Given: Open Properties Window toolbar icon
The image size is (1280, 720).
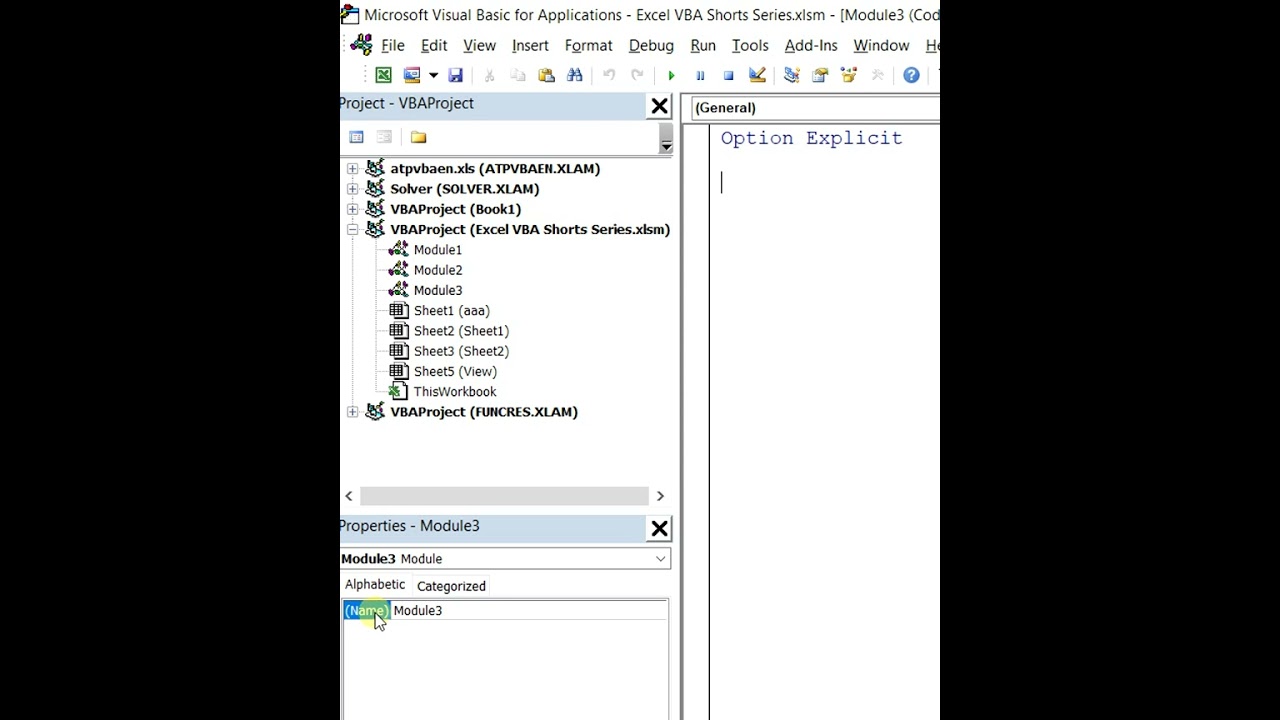Looking at the screenshot, I should 820,75.
